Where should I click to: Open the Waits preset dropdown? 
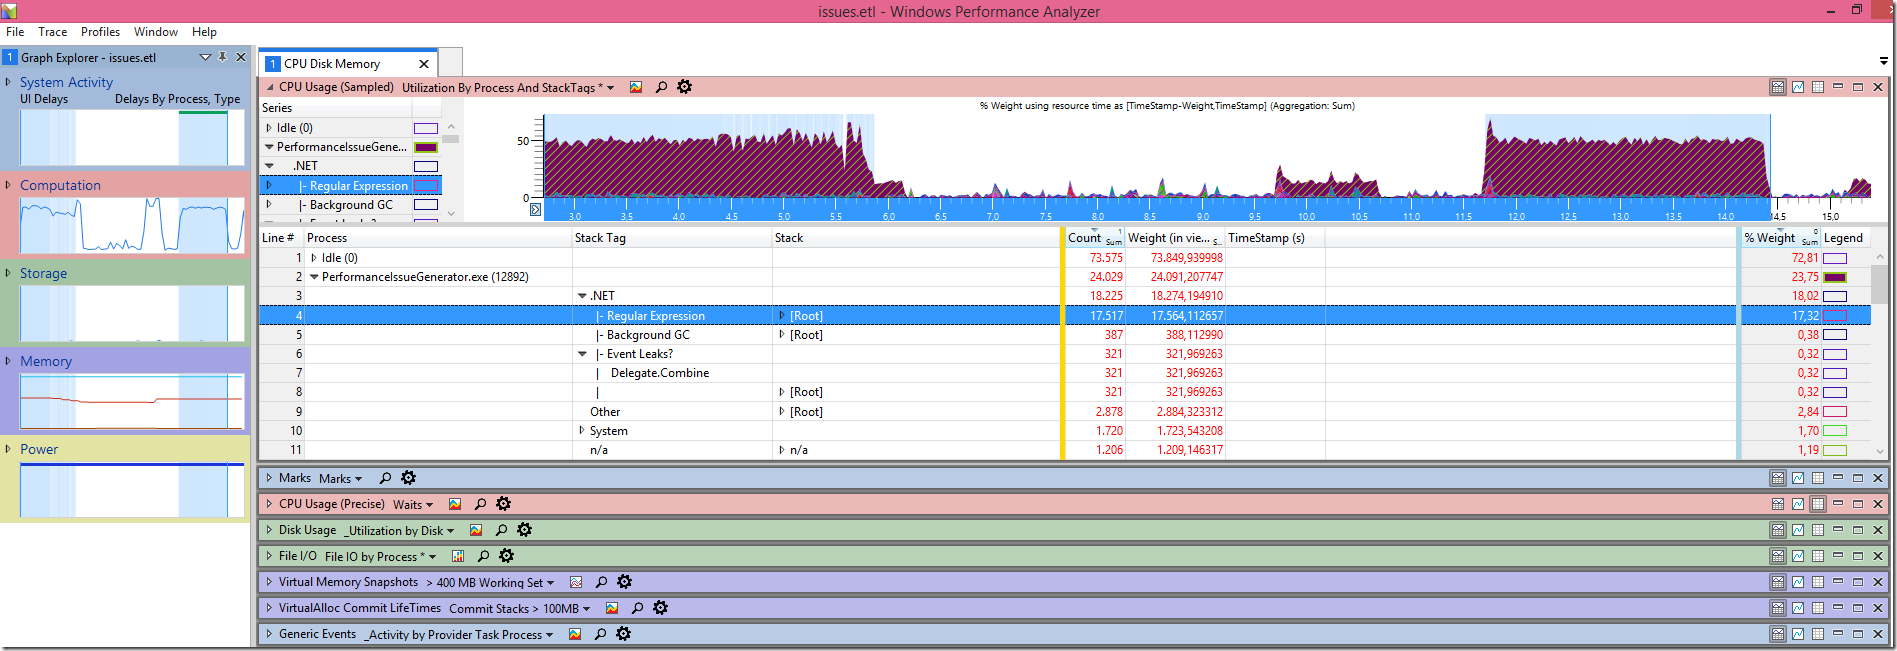click(413, 505)
